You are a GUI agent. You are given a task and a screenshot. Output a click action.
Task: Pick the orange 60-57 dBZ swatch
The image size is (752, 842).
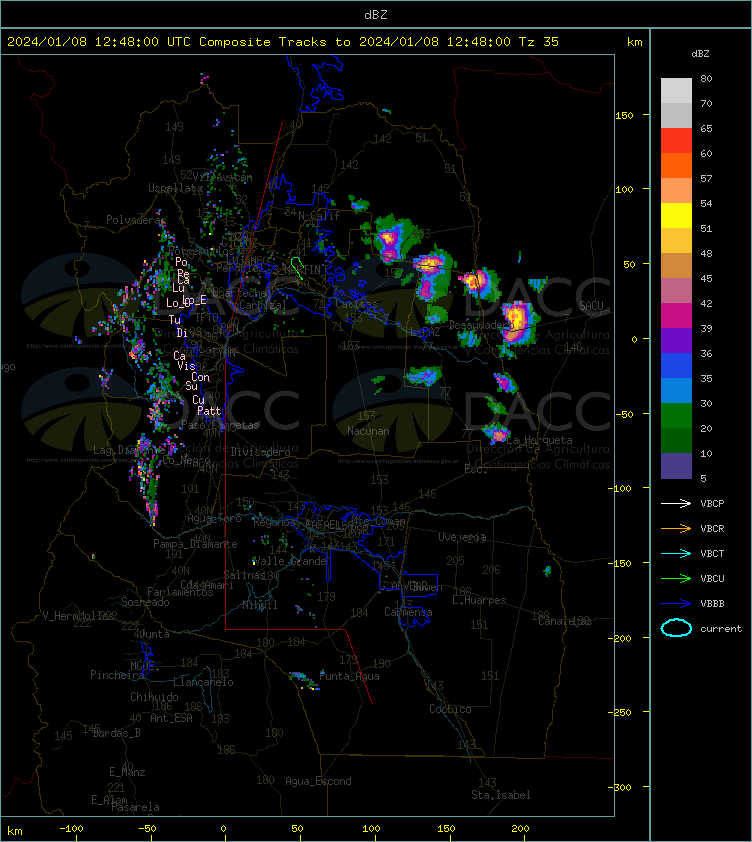point(676,166)
